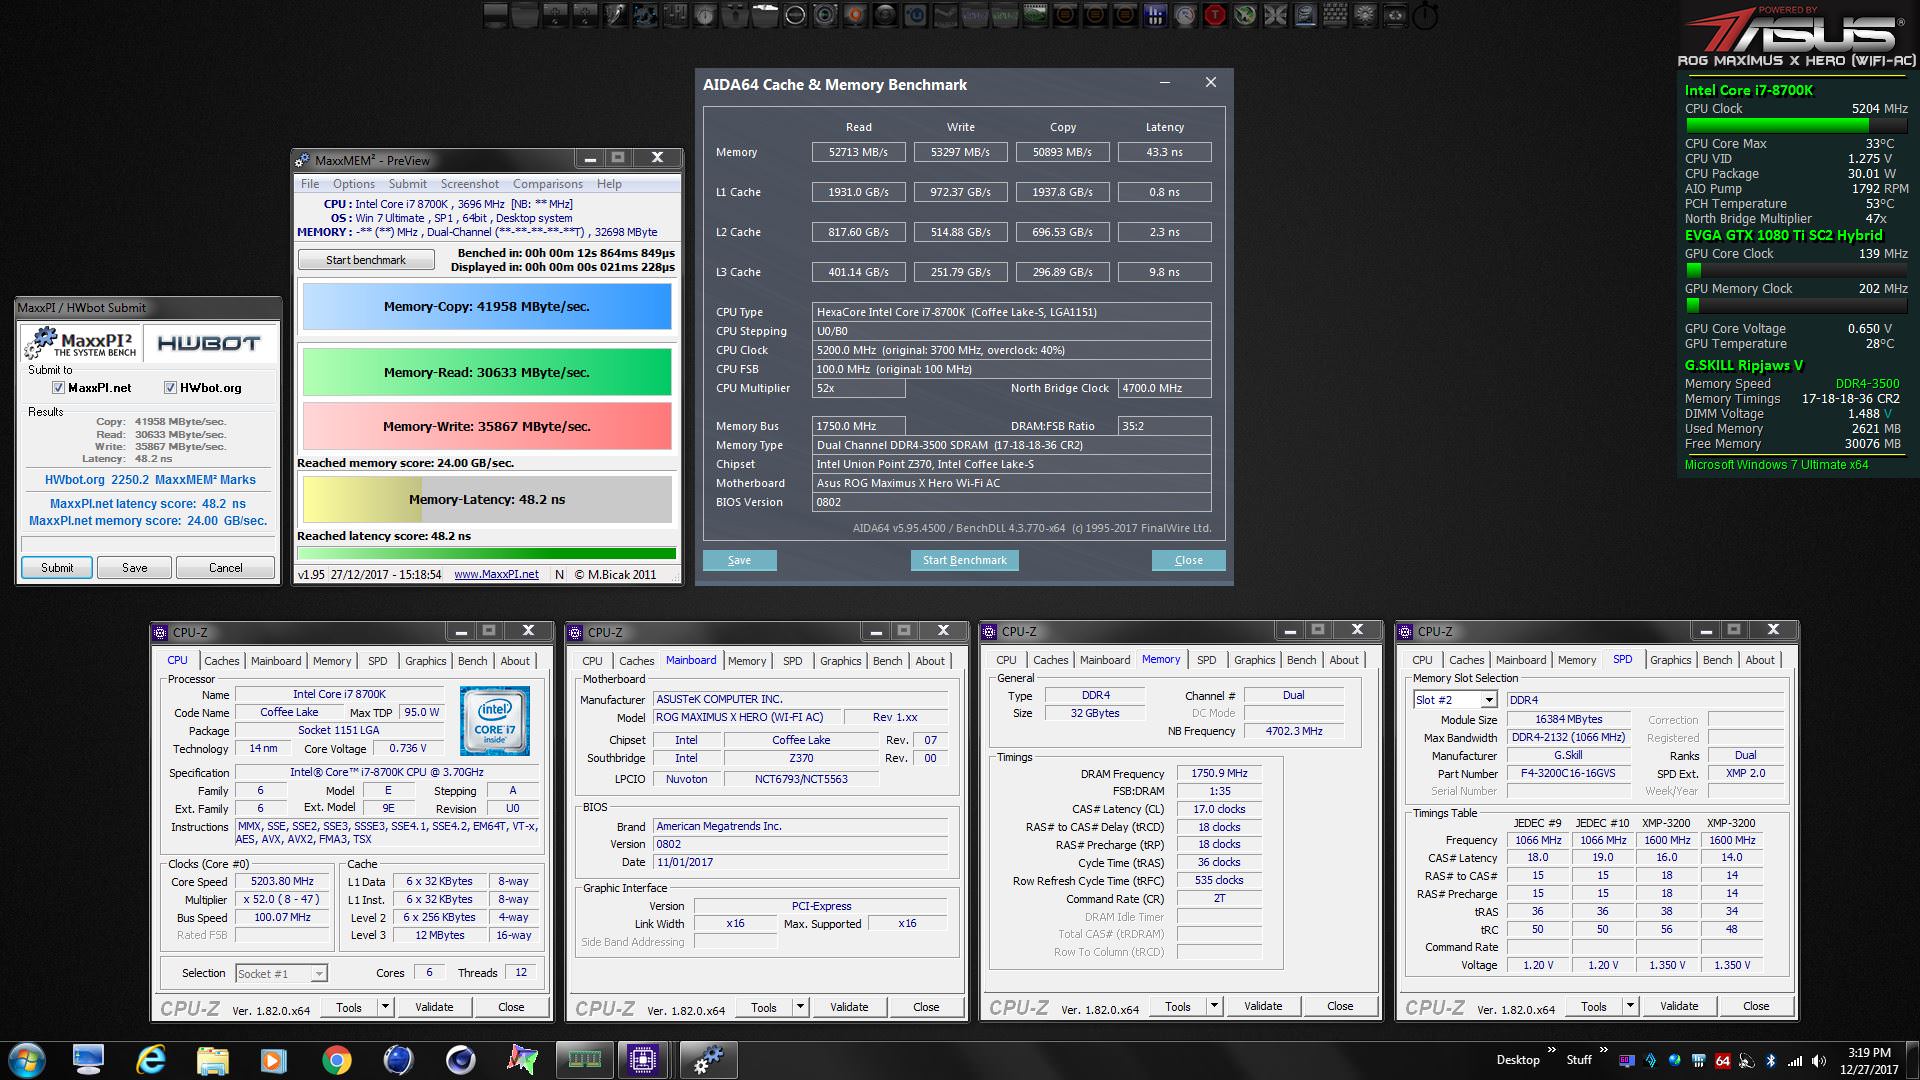Click the camera lens icon in top dock
The height and width of the screenshot is (1080, 1920).
(x=825, y=15)
